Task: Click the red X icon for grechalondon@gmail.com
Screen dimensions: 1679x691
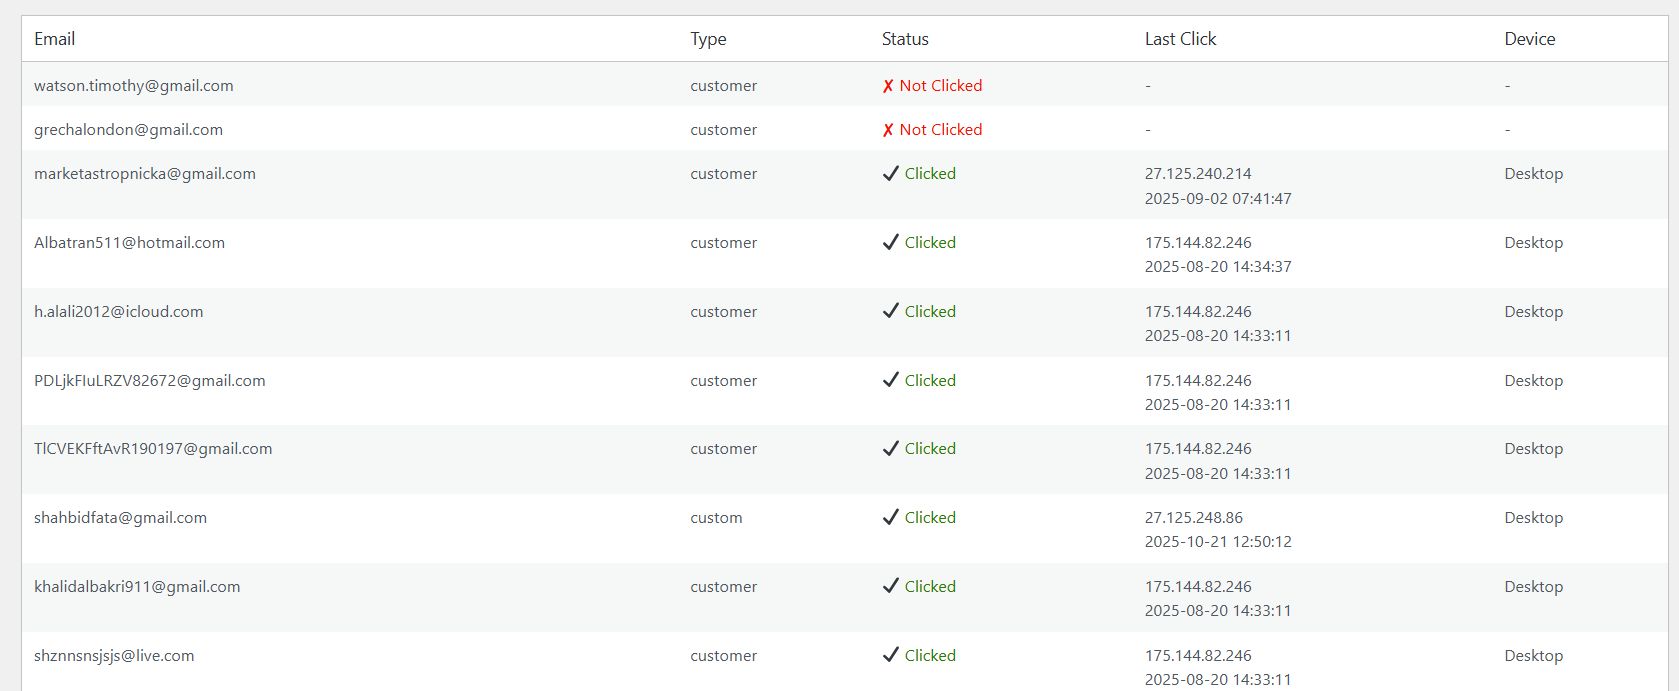Action: (888, 130)
